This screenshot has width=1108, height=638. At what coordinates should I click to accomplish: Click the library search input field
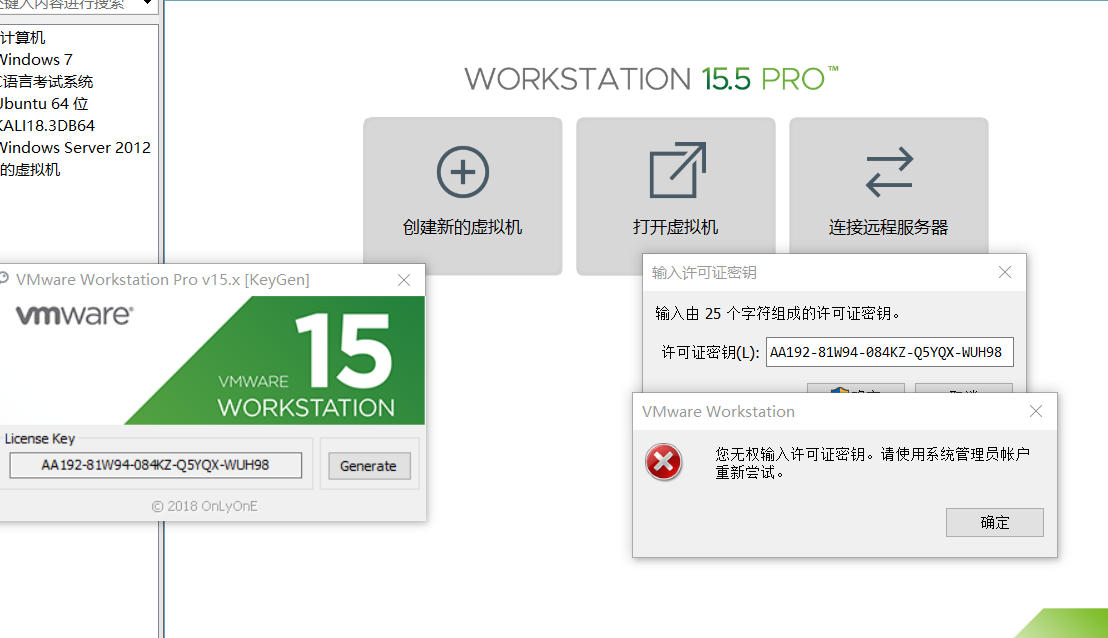(67, 5)
